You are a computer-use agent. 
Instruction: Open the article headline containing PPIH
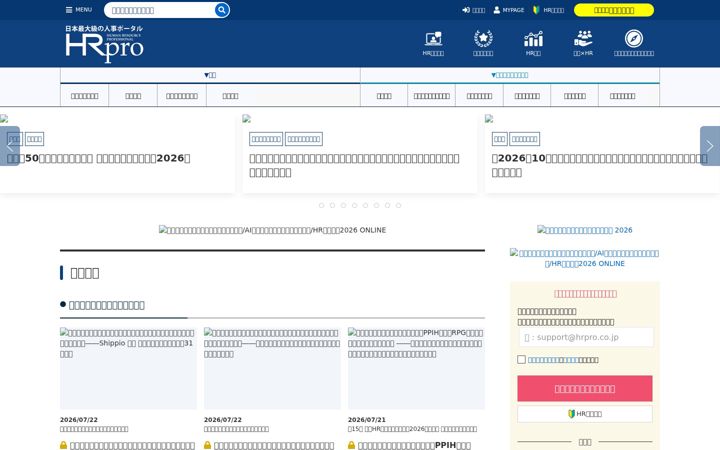pos(414,445)
